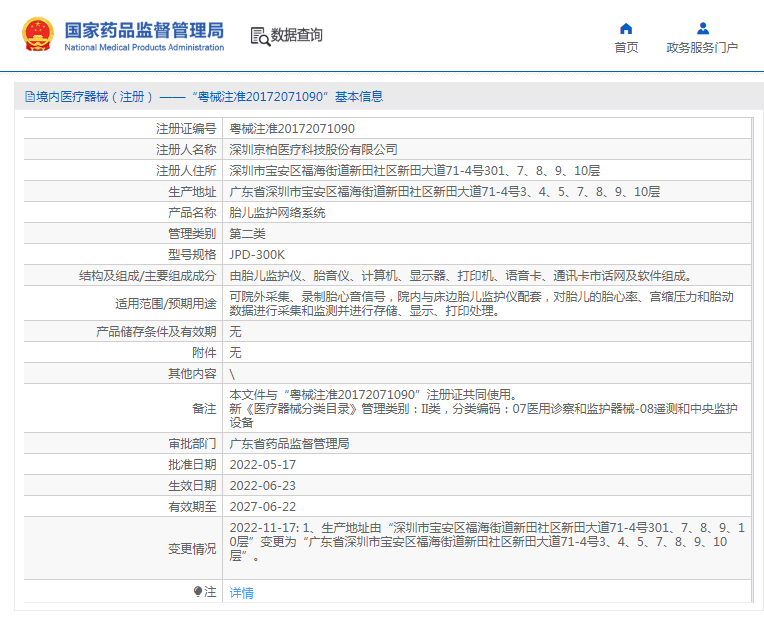Image resolution: width=764 pixels, height=617 pixels.
Task: Click 产品储存条件及有效期 value 无
Action: coord(235,331)
